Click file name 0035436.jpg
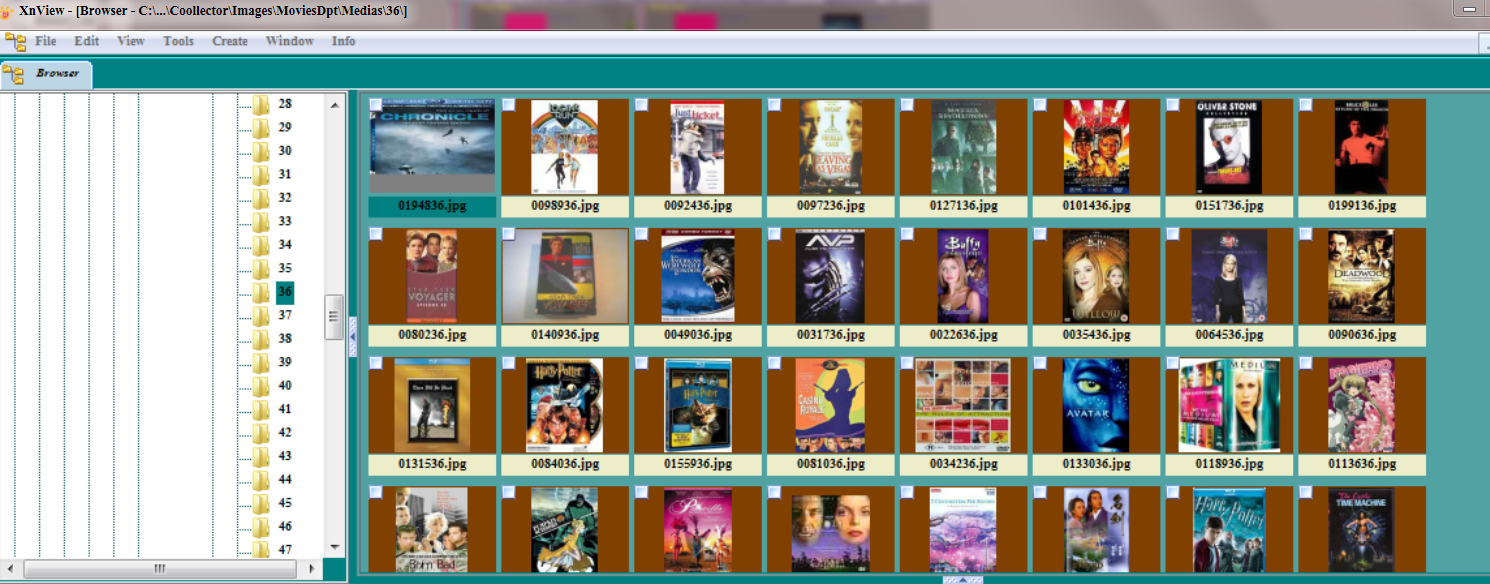Screen dimensions: 1490x584 (1097, 335)
